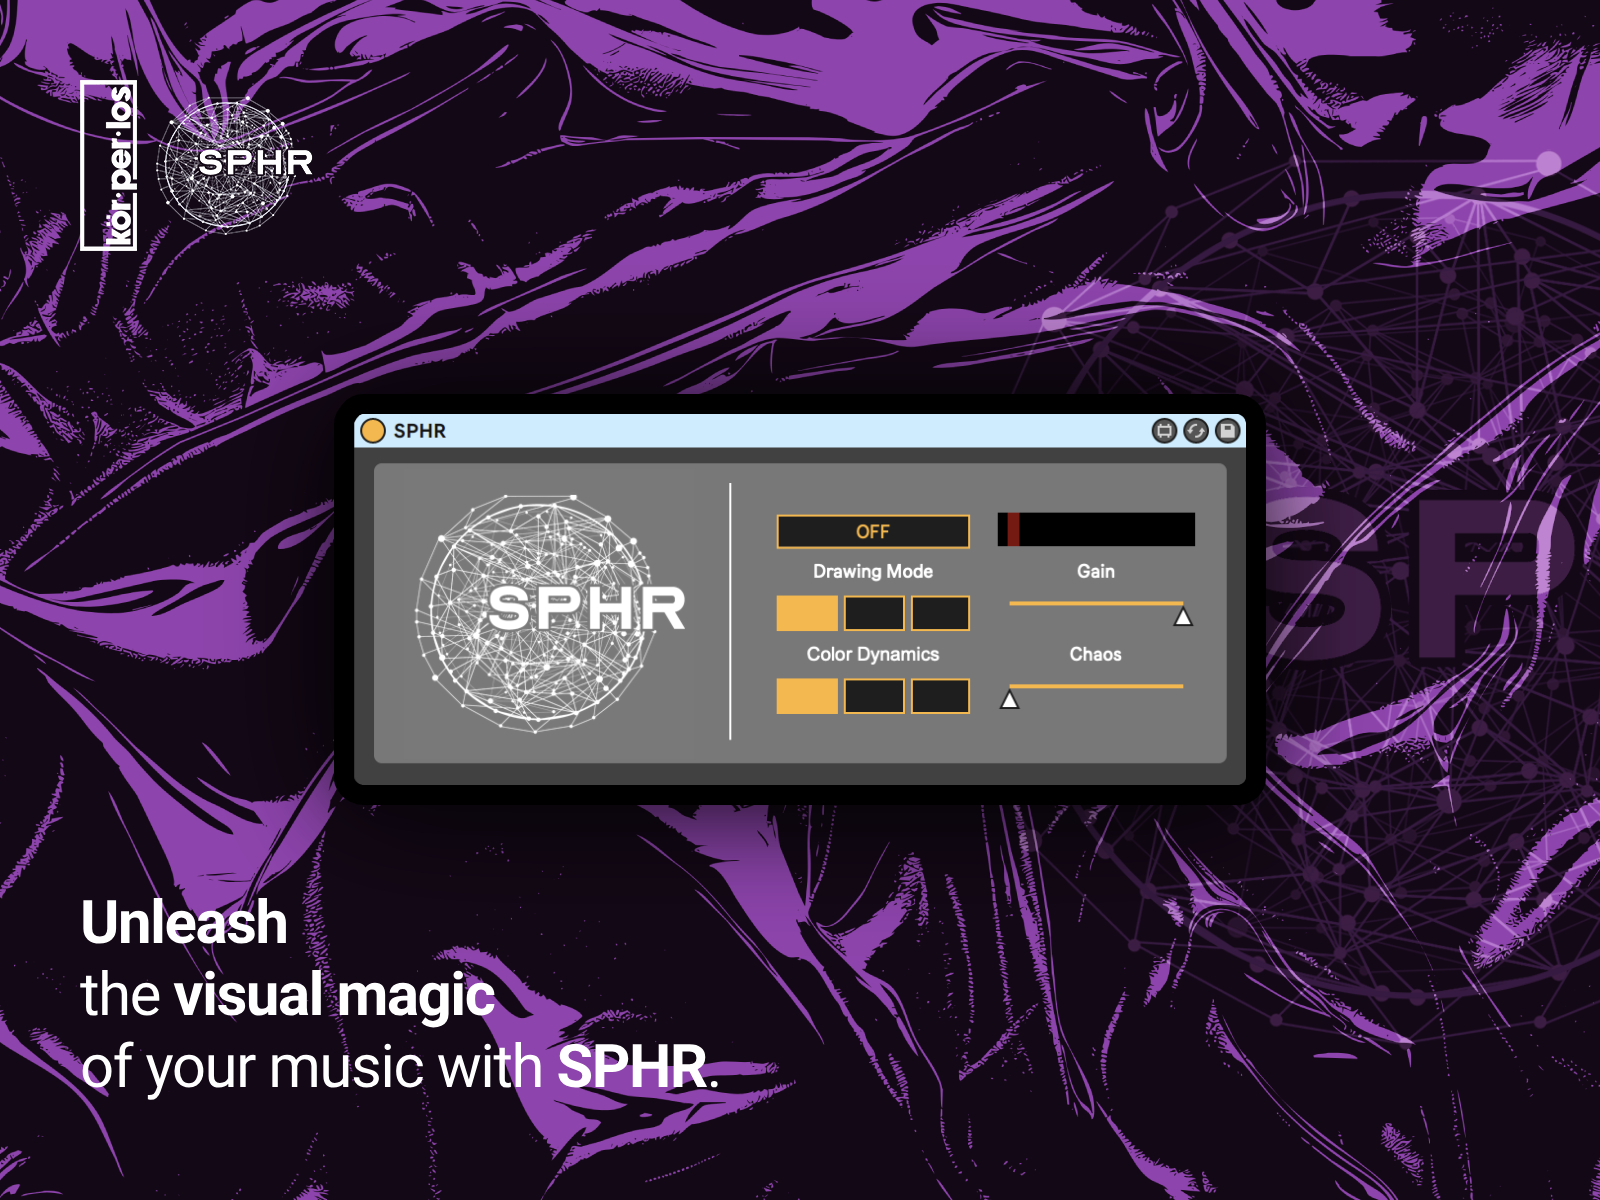Click the SPHR title in device header

tap(419, 431)
